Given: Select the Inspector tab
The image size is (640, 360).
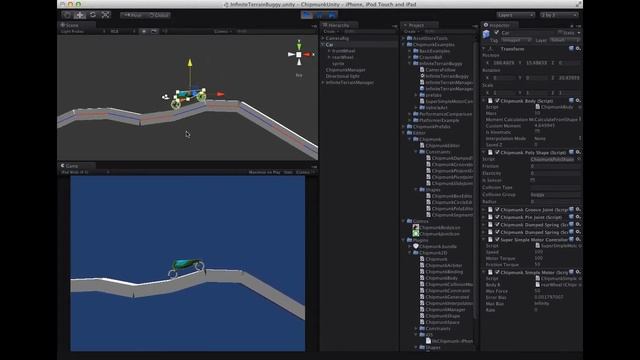Looking at the screenshot, I should pyautogui.click(x=500, y=25).
